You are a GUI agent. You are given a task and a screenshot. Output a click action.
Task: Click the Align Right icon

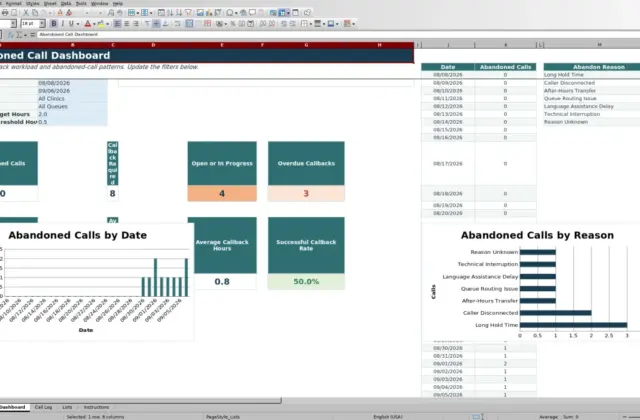point(136,24)
